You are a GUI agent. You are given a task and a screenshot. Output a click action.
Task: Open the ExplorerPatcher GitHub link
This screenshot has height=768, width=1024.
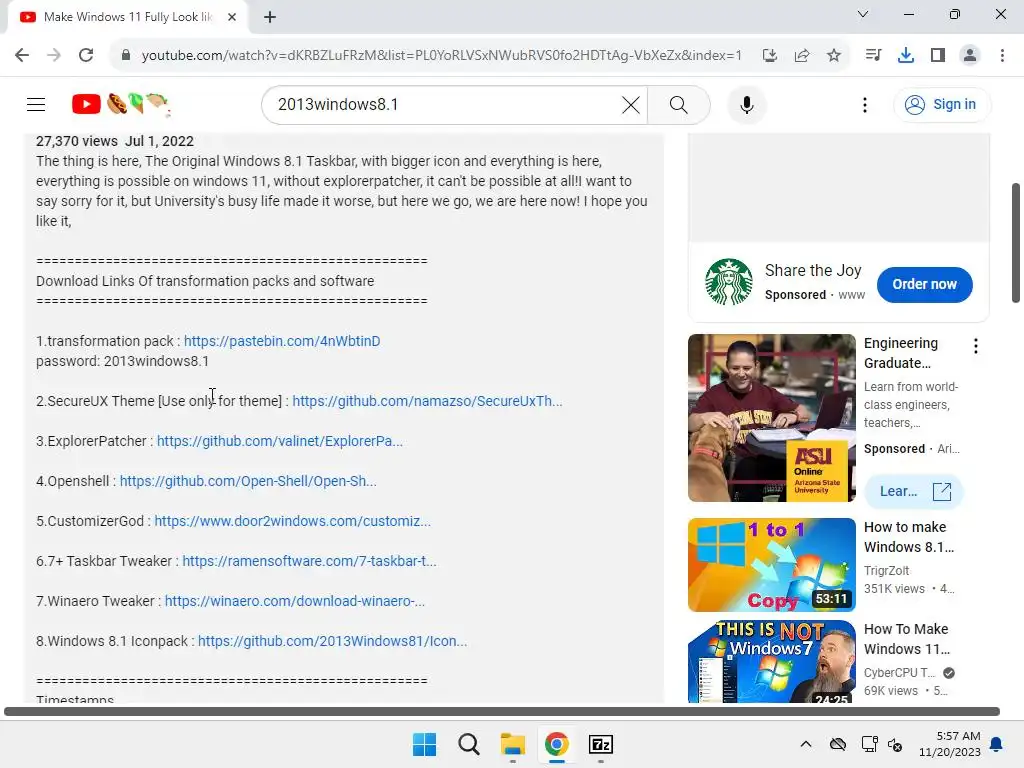(x=280, y=441)
